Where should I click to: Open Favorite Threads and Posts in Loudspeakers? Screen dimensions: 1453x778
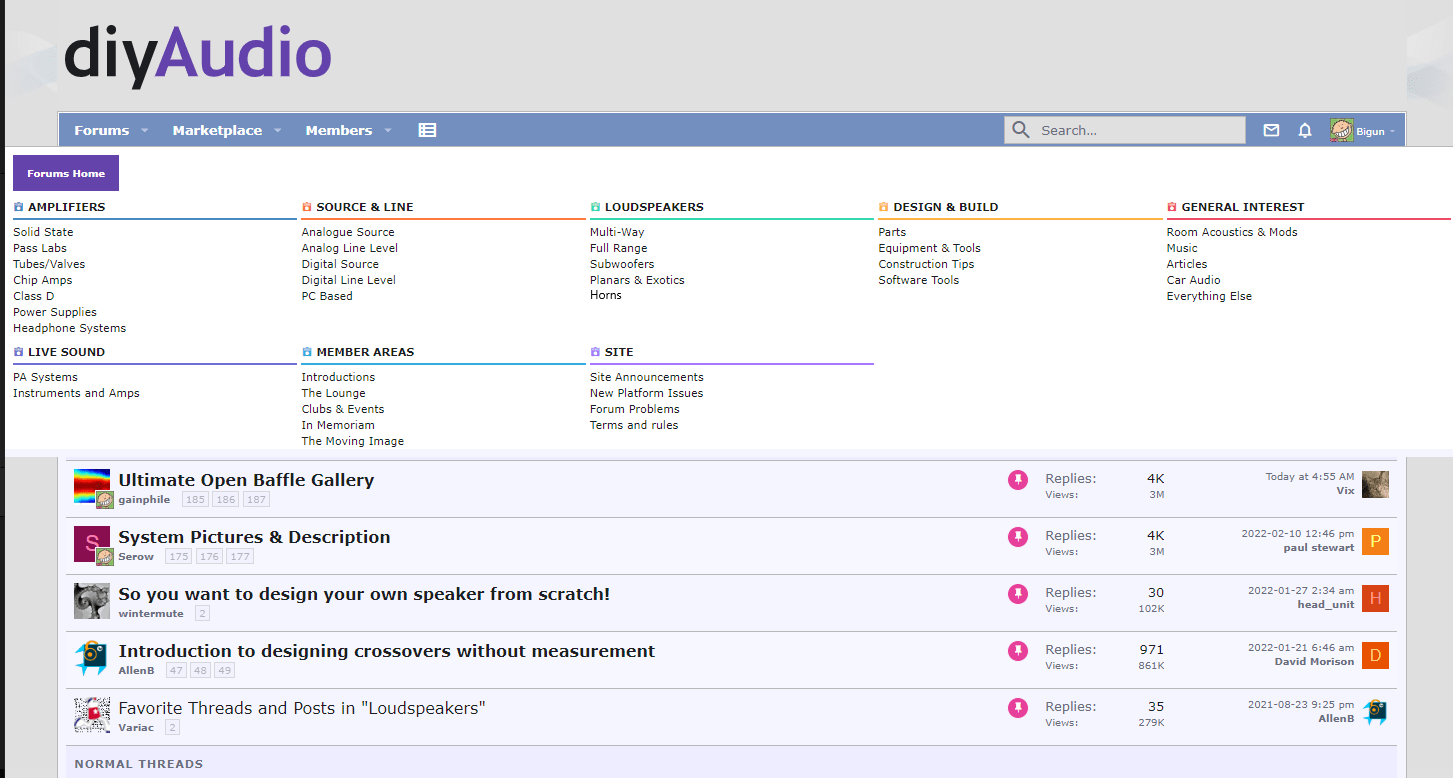(302, 708)
